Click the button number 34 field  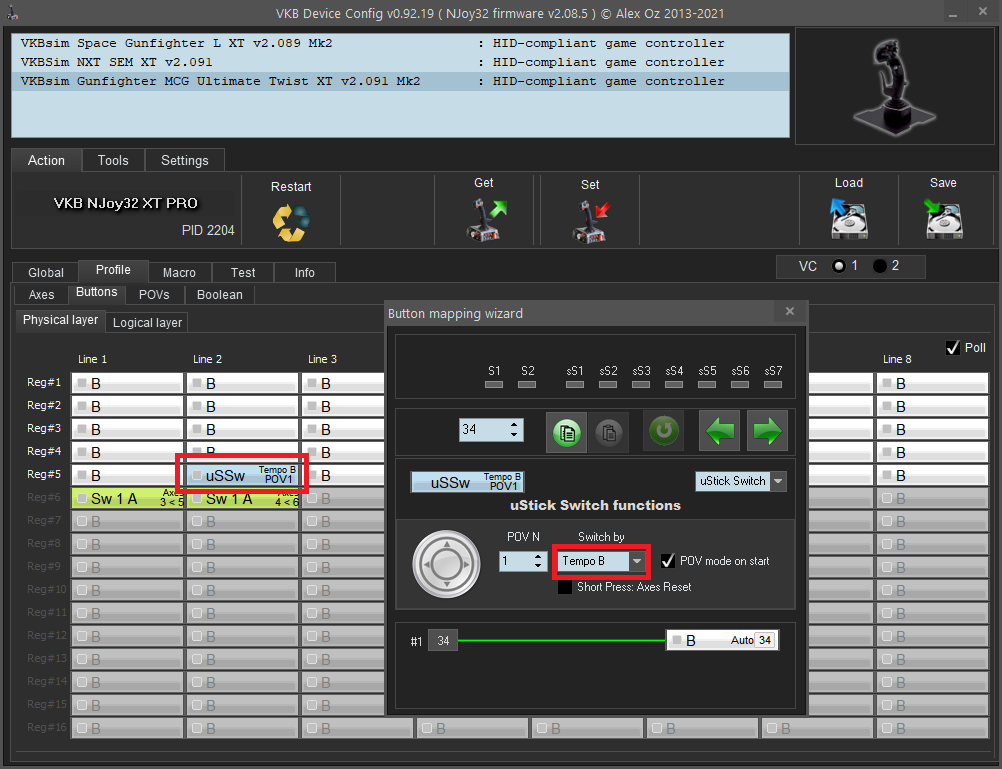tap(483, 429)
